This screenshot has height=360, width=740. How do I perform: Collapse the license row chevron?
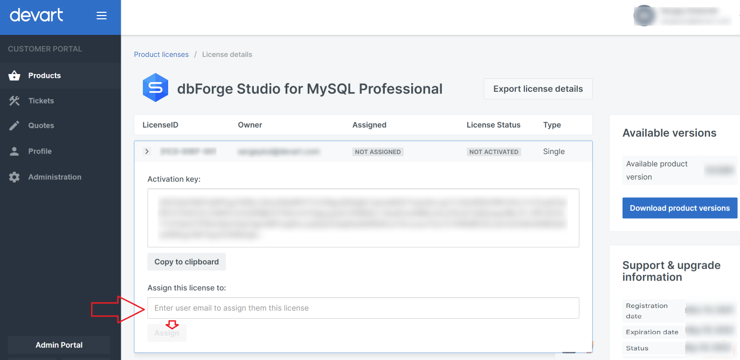147,151
